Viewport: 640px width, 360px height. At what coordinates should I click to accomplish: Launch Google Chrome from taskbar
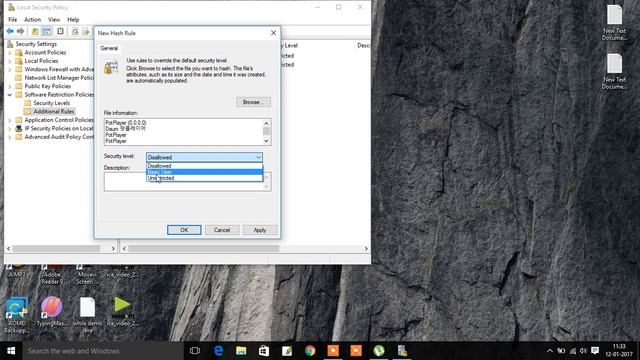tap(310, 351)
